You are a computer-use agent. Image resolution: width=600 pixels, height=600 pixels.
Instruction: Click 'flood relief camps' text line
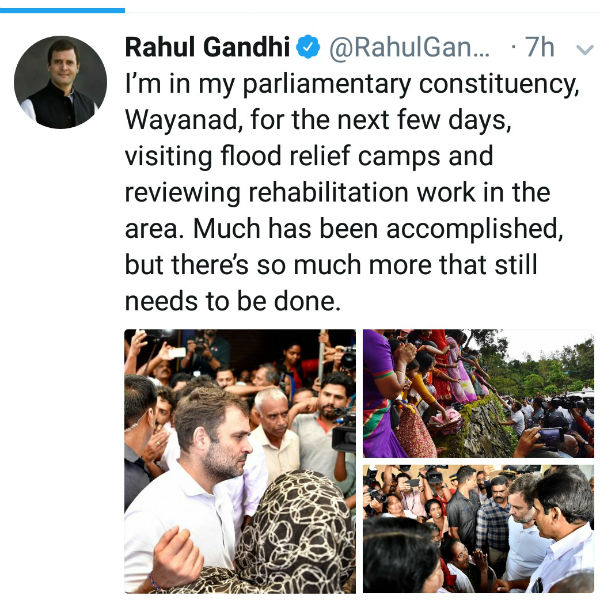309,156
